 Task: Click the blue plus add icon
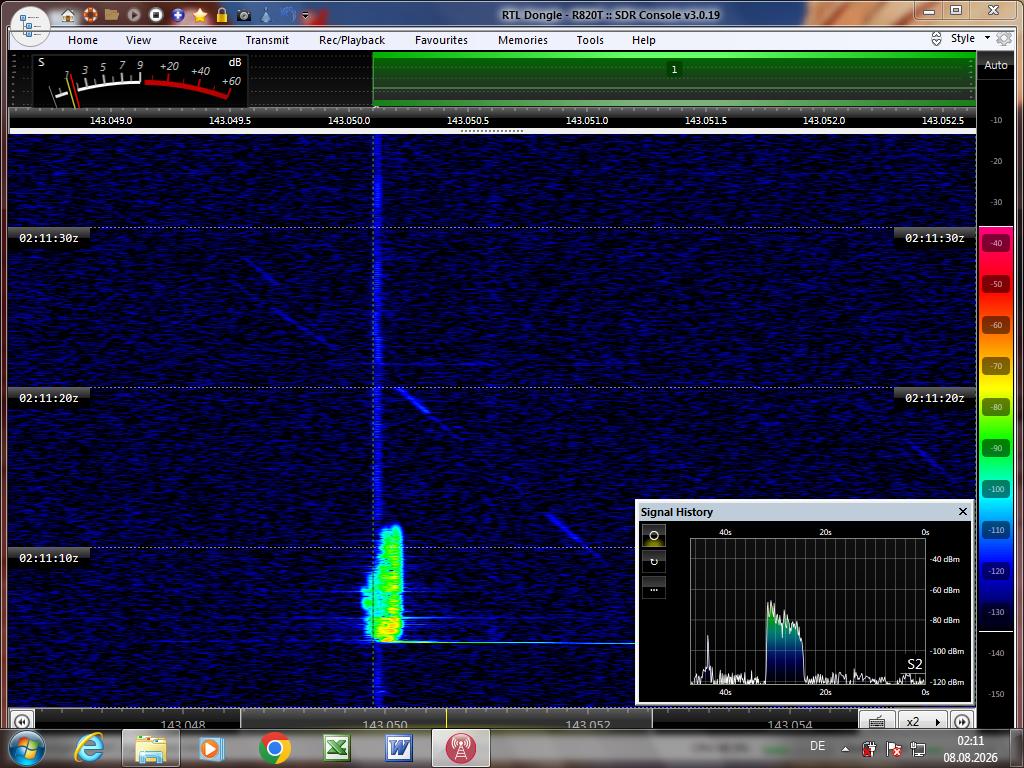coord(178,15)
